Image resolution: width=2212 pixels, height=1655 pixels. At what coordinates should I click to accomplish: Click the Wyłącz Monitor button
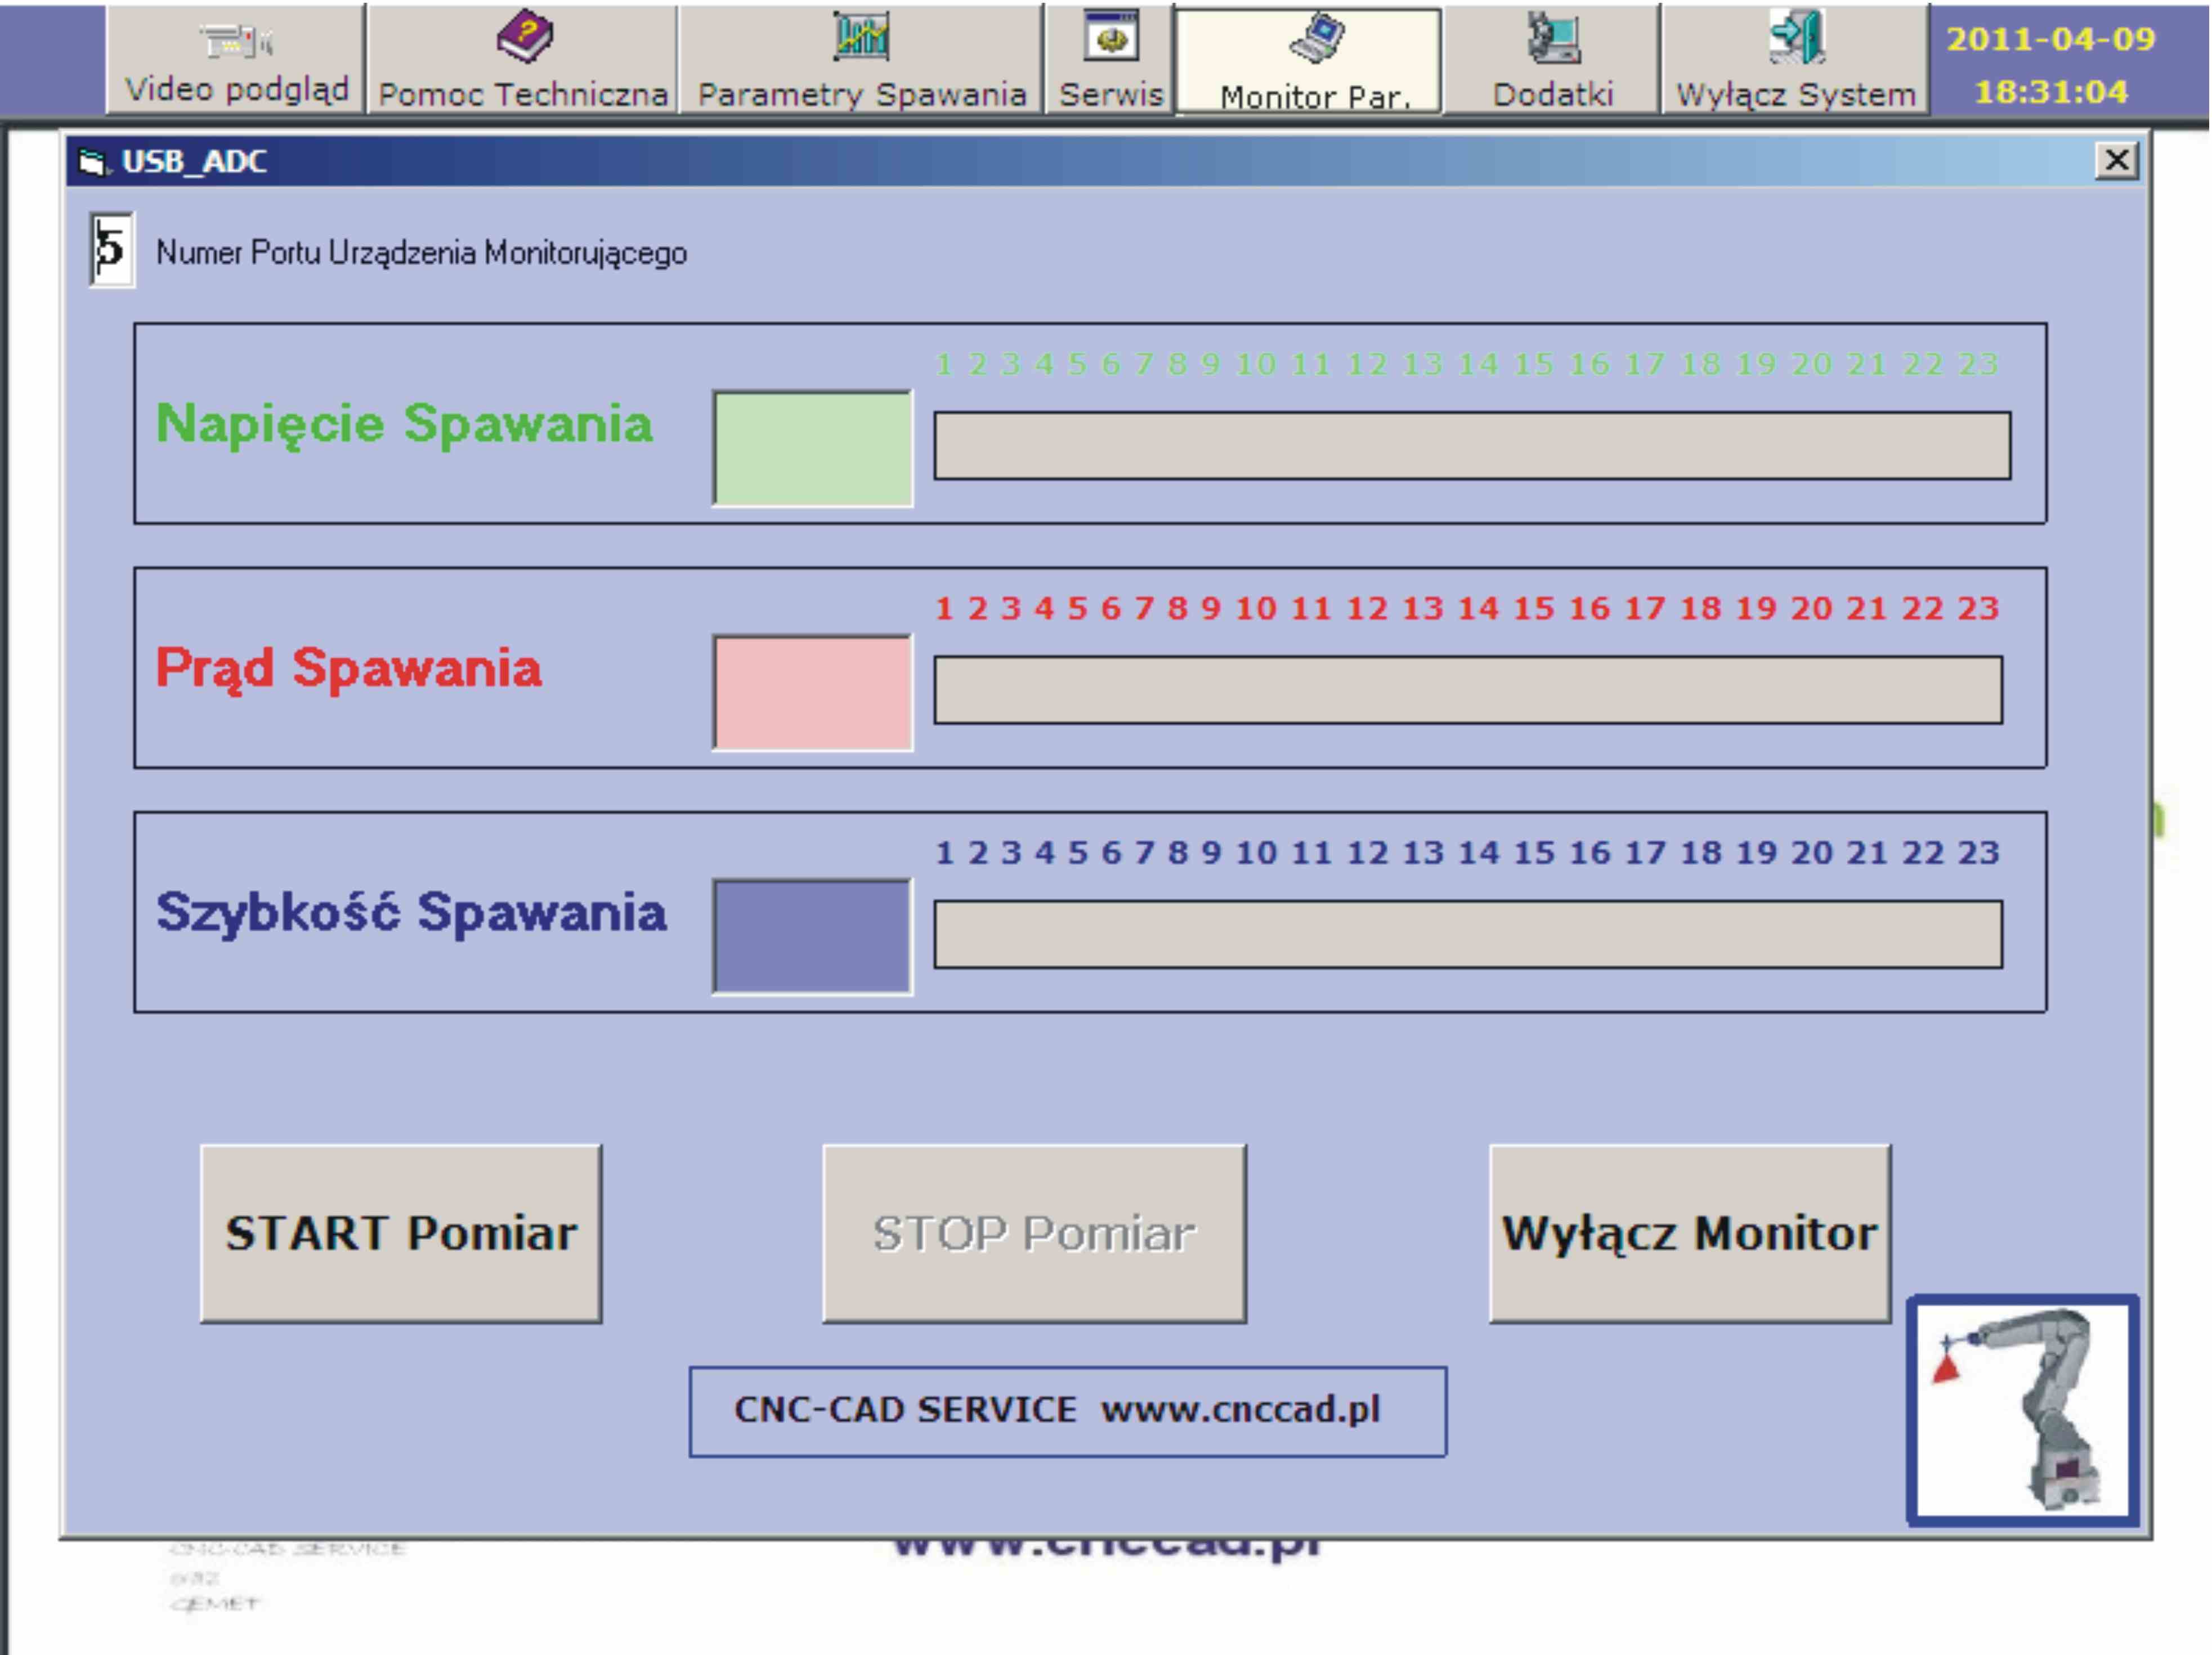[1690, 1233]
